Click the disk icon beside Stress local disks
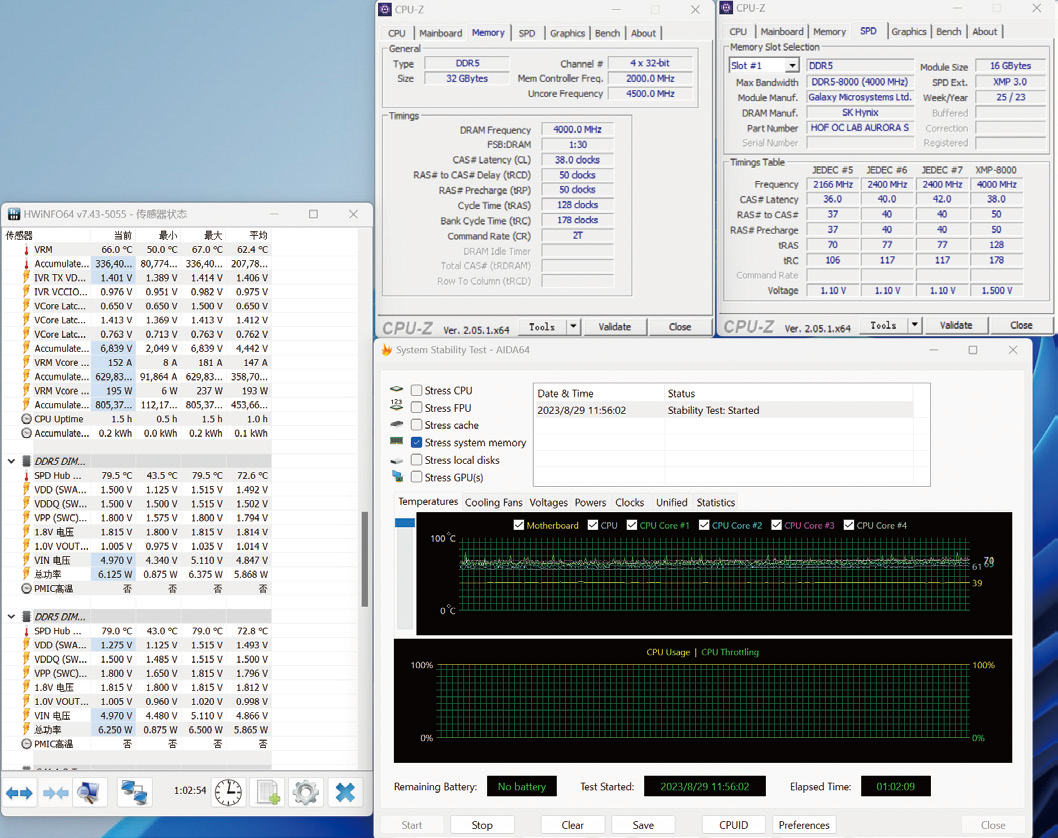The image size is (1058, 838). pos(395,458)
